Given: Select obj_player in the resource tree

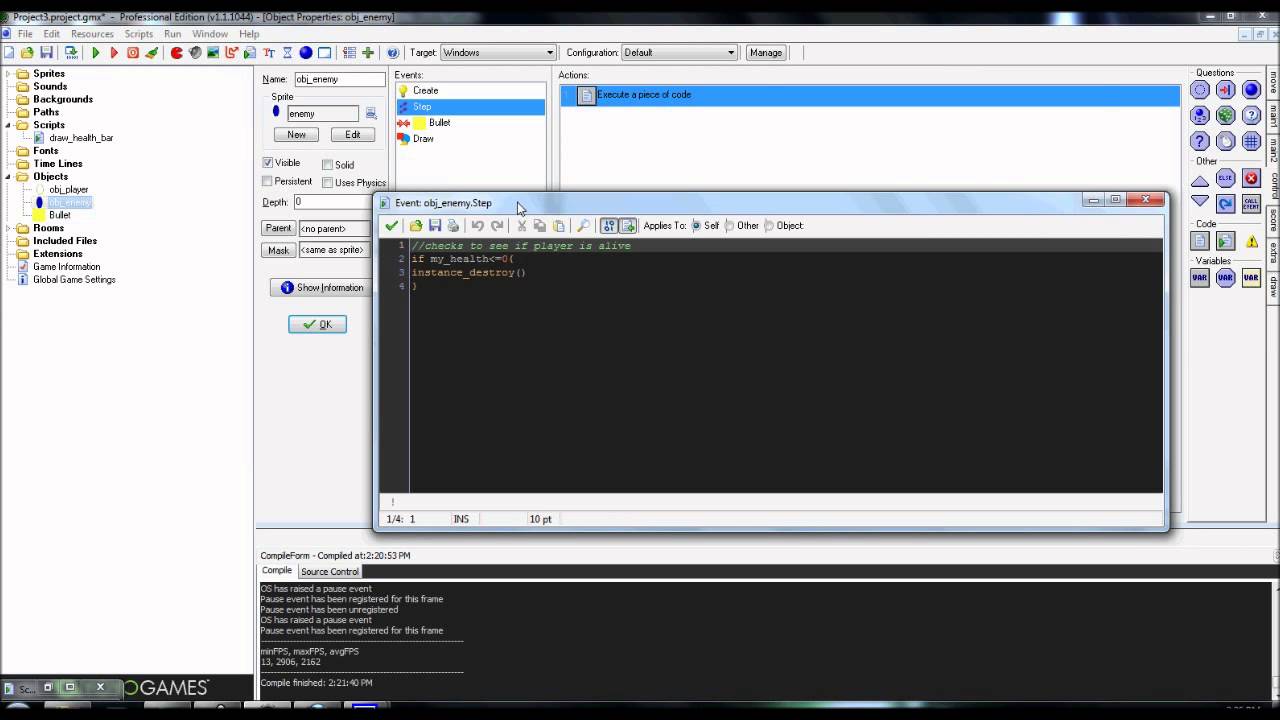Looking at the screenshot, I should (69, 190).
